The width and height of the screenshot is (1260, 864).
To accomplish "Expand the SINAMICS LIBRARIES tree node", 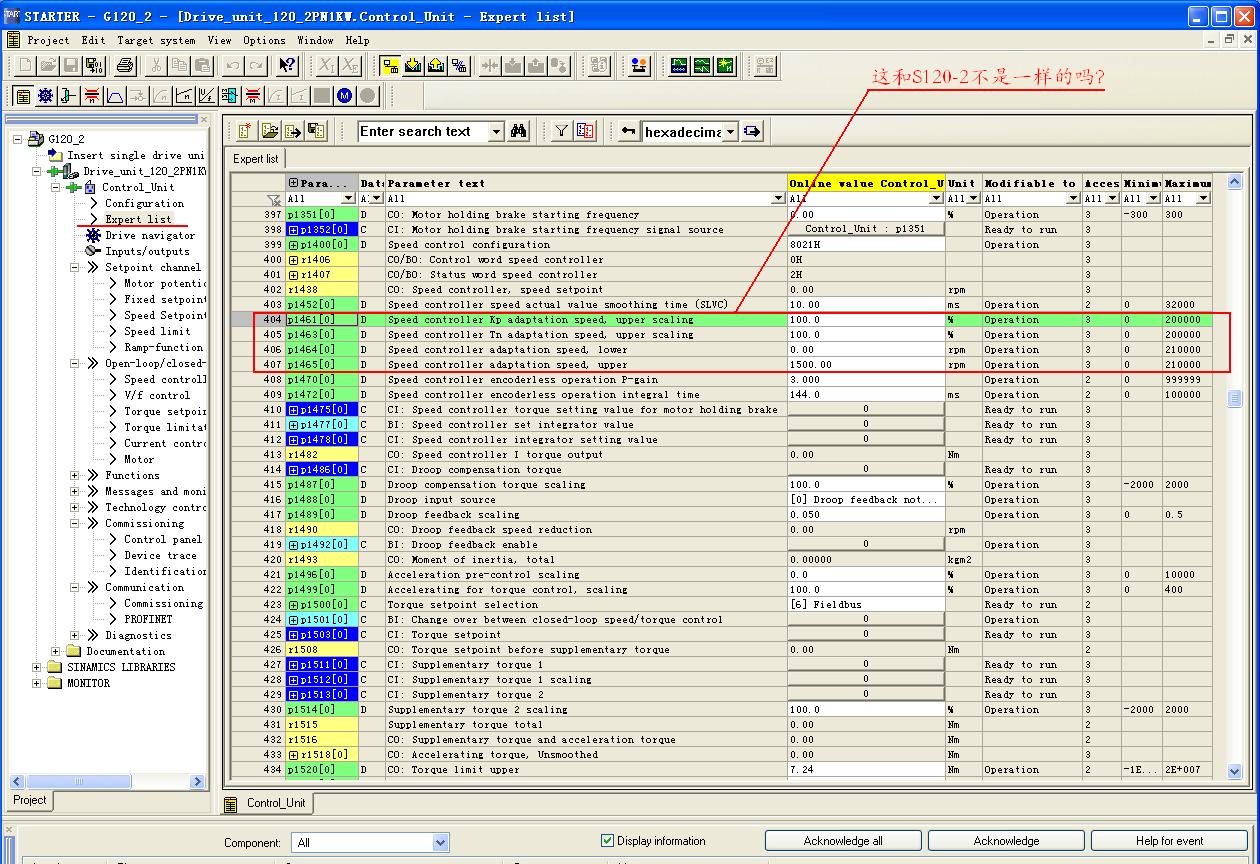I will coord(37,667).
